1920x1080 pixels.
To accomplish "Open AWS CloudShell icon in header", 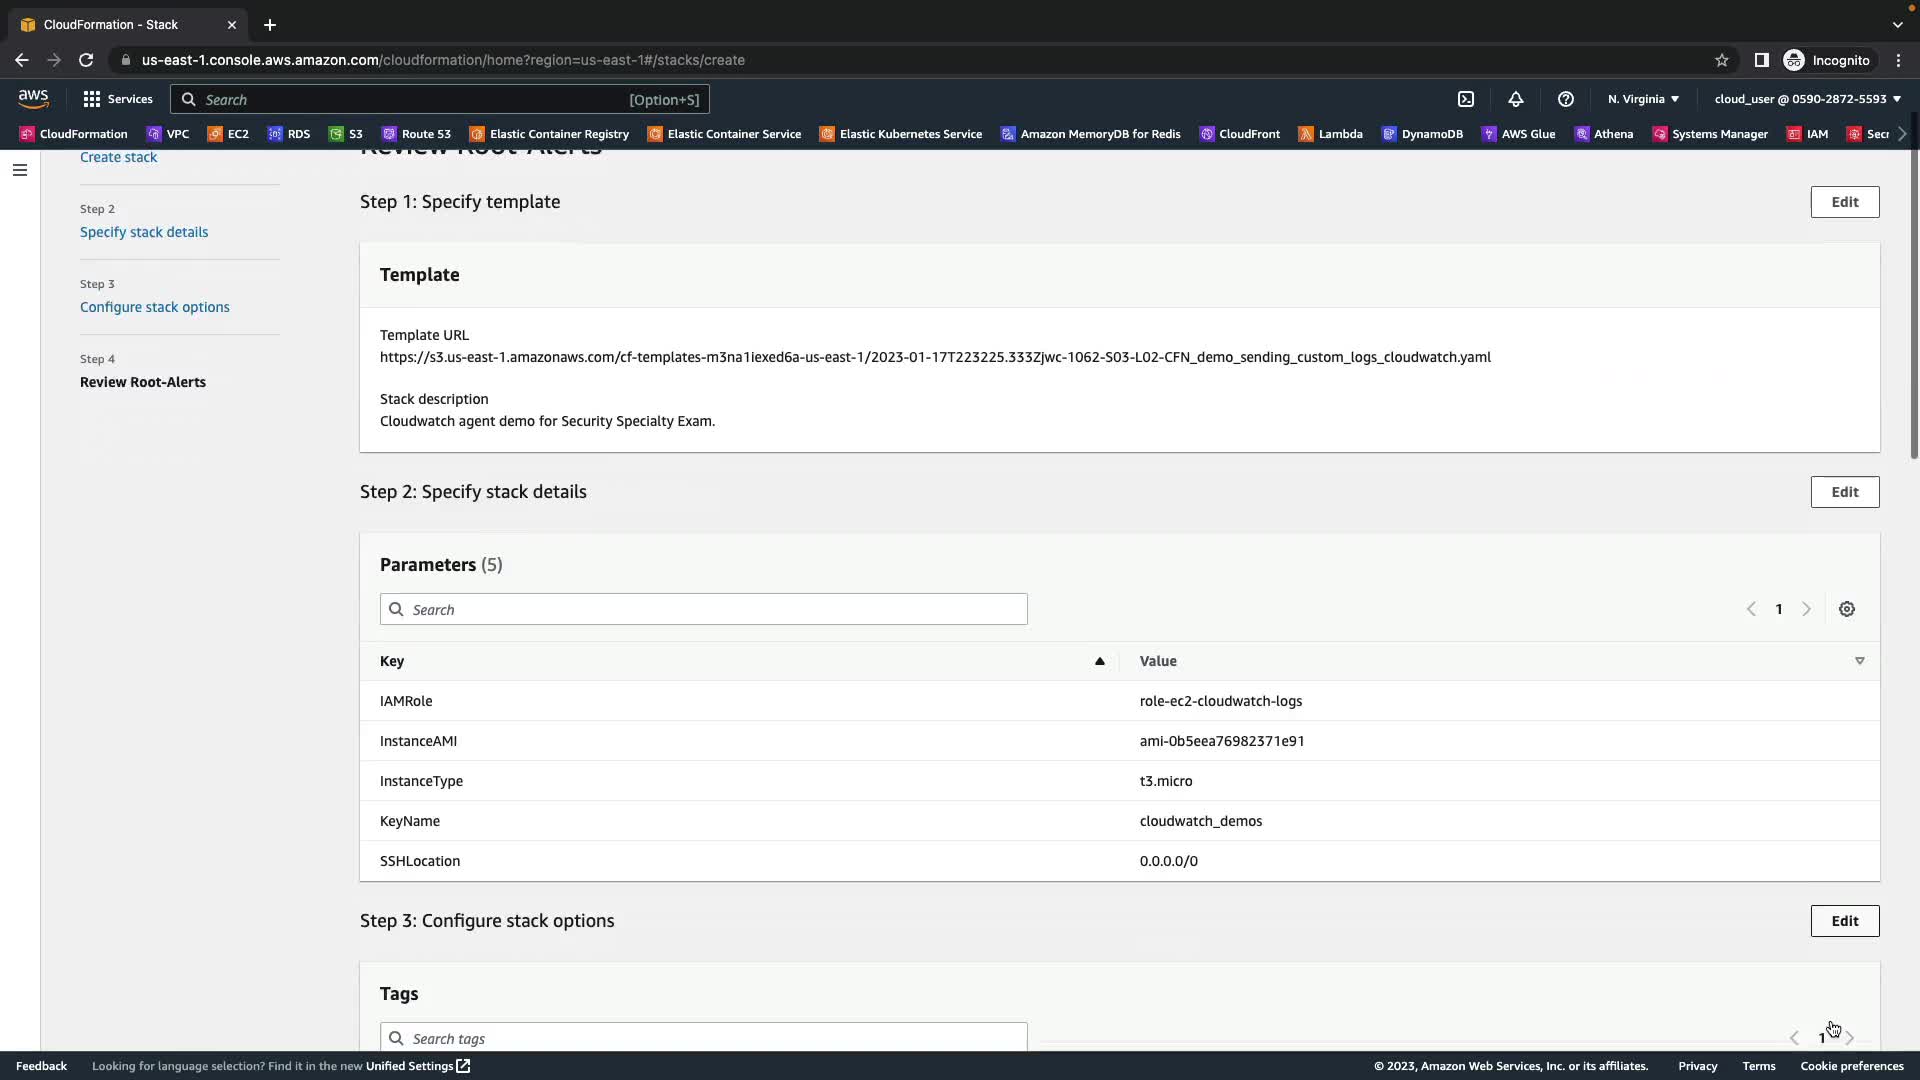I will [x=1466, y=99].
